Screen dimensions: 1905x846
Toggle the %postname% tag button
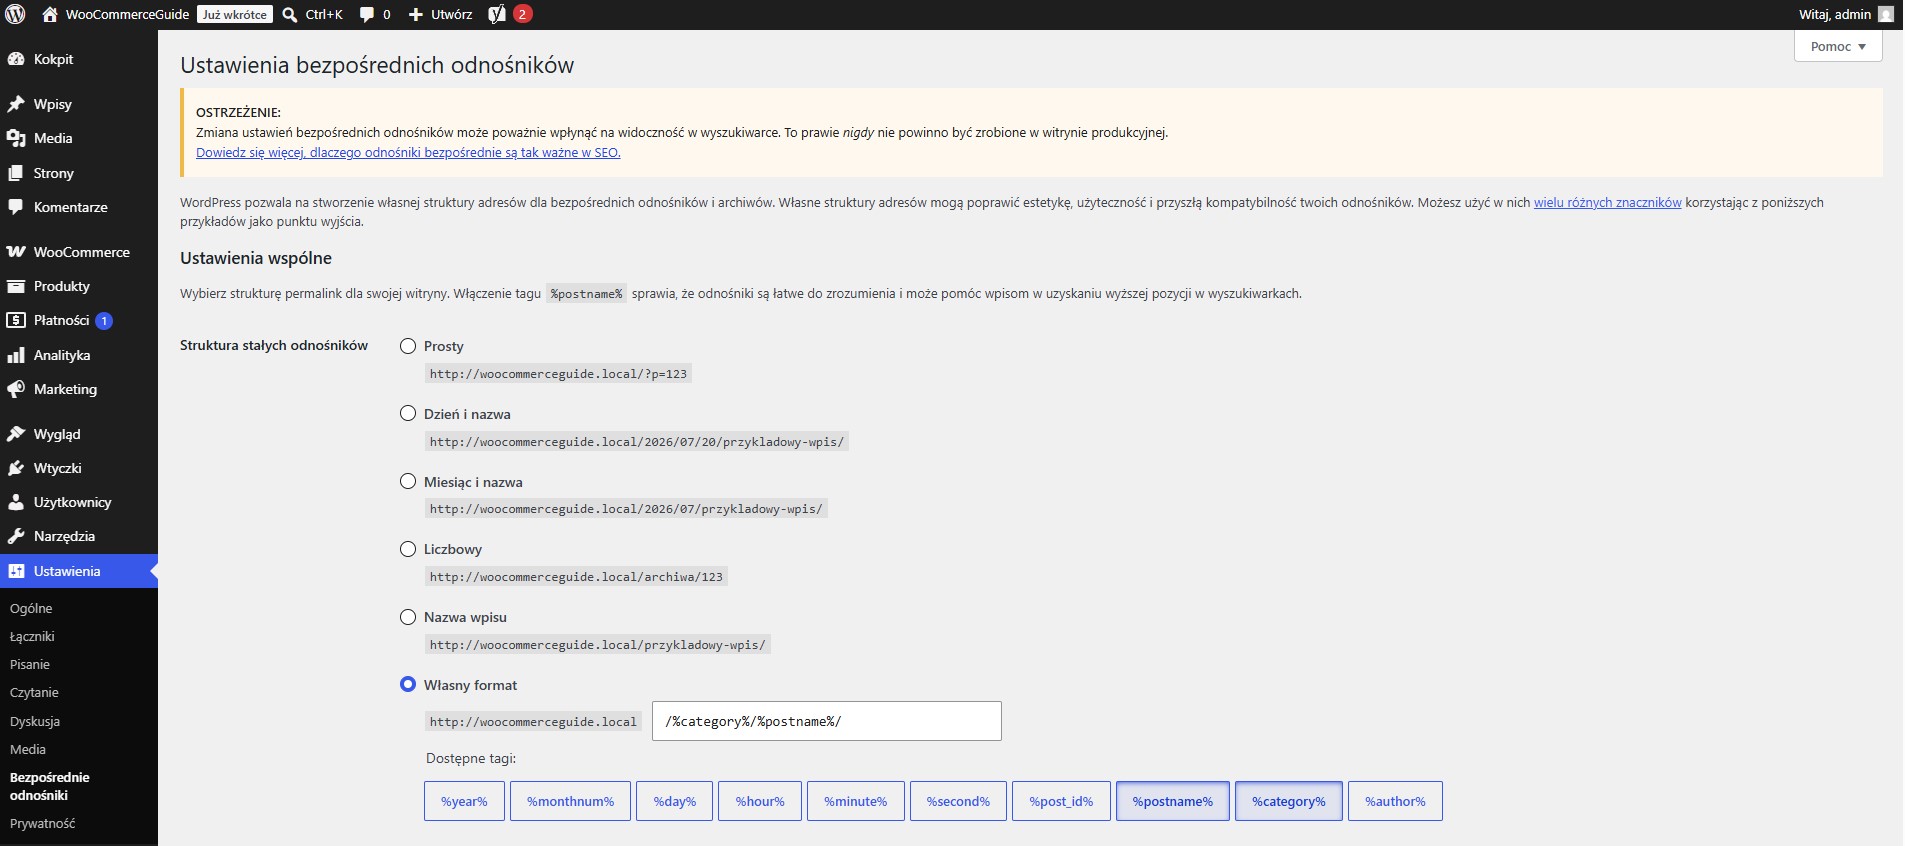click(1173, 801)
